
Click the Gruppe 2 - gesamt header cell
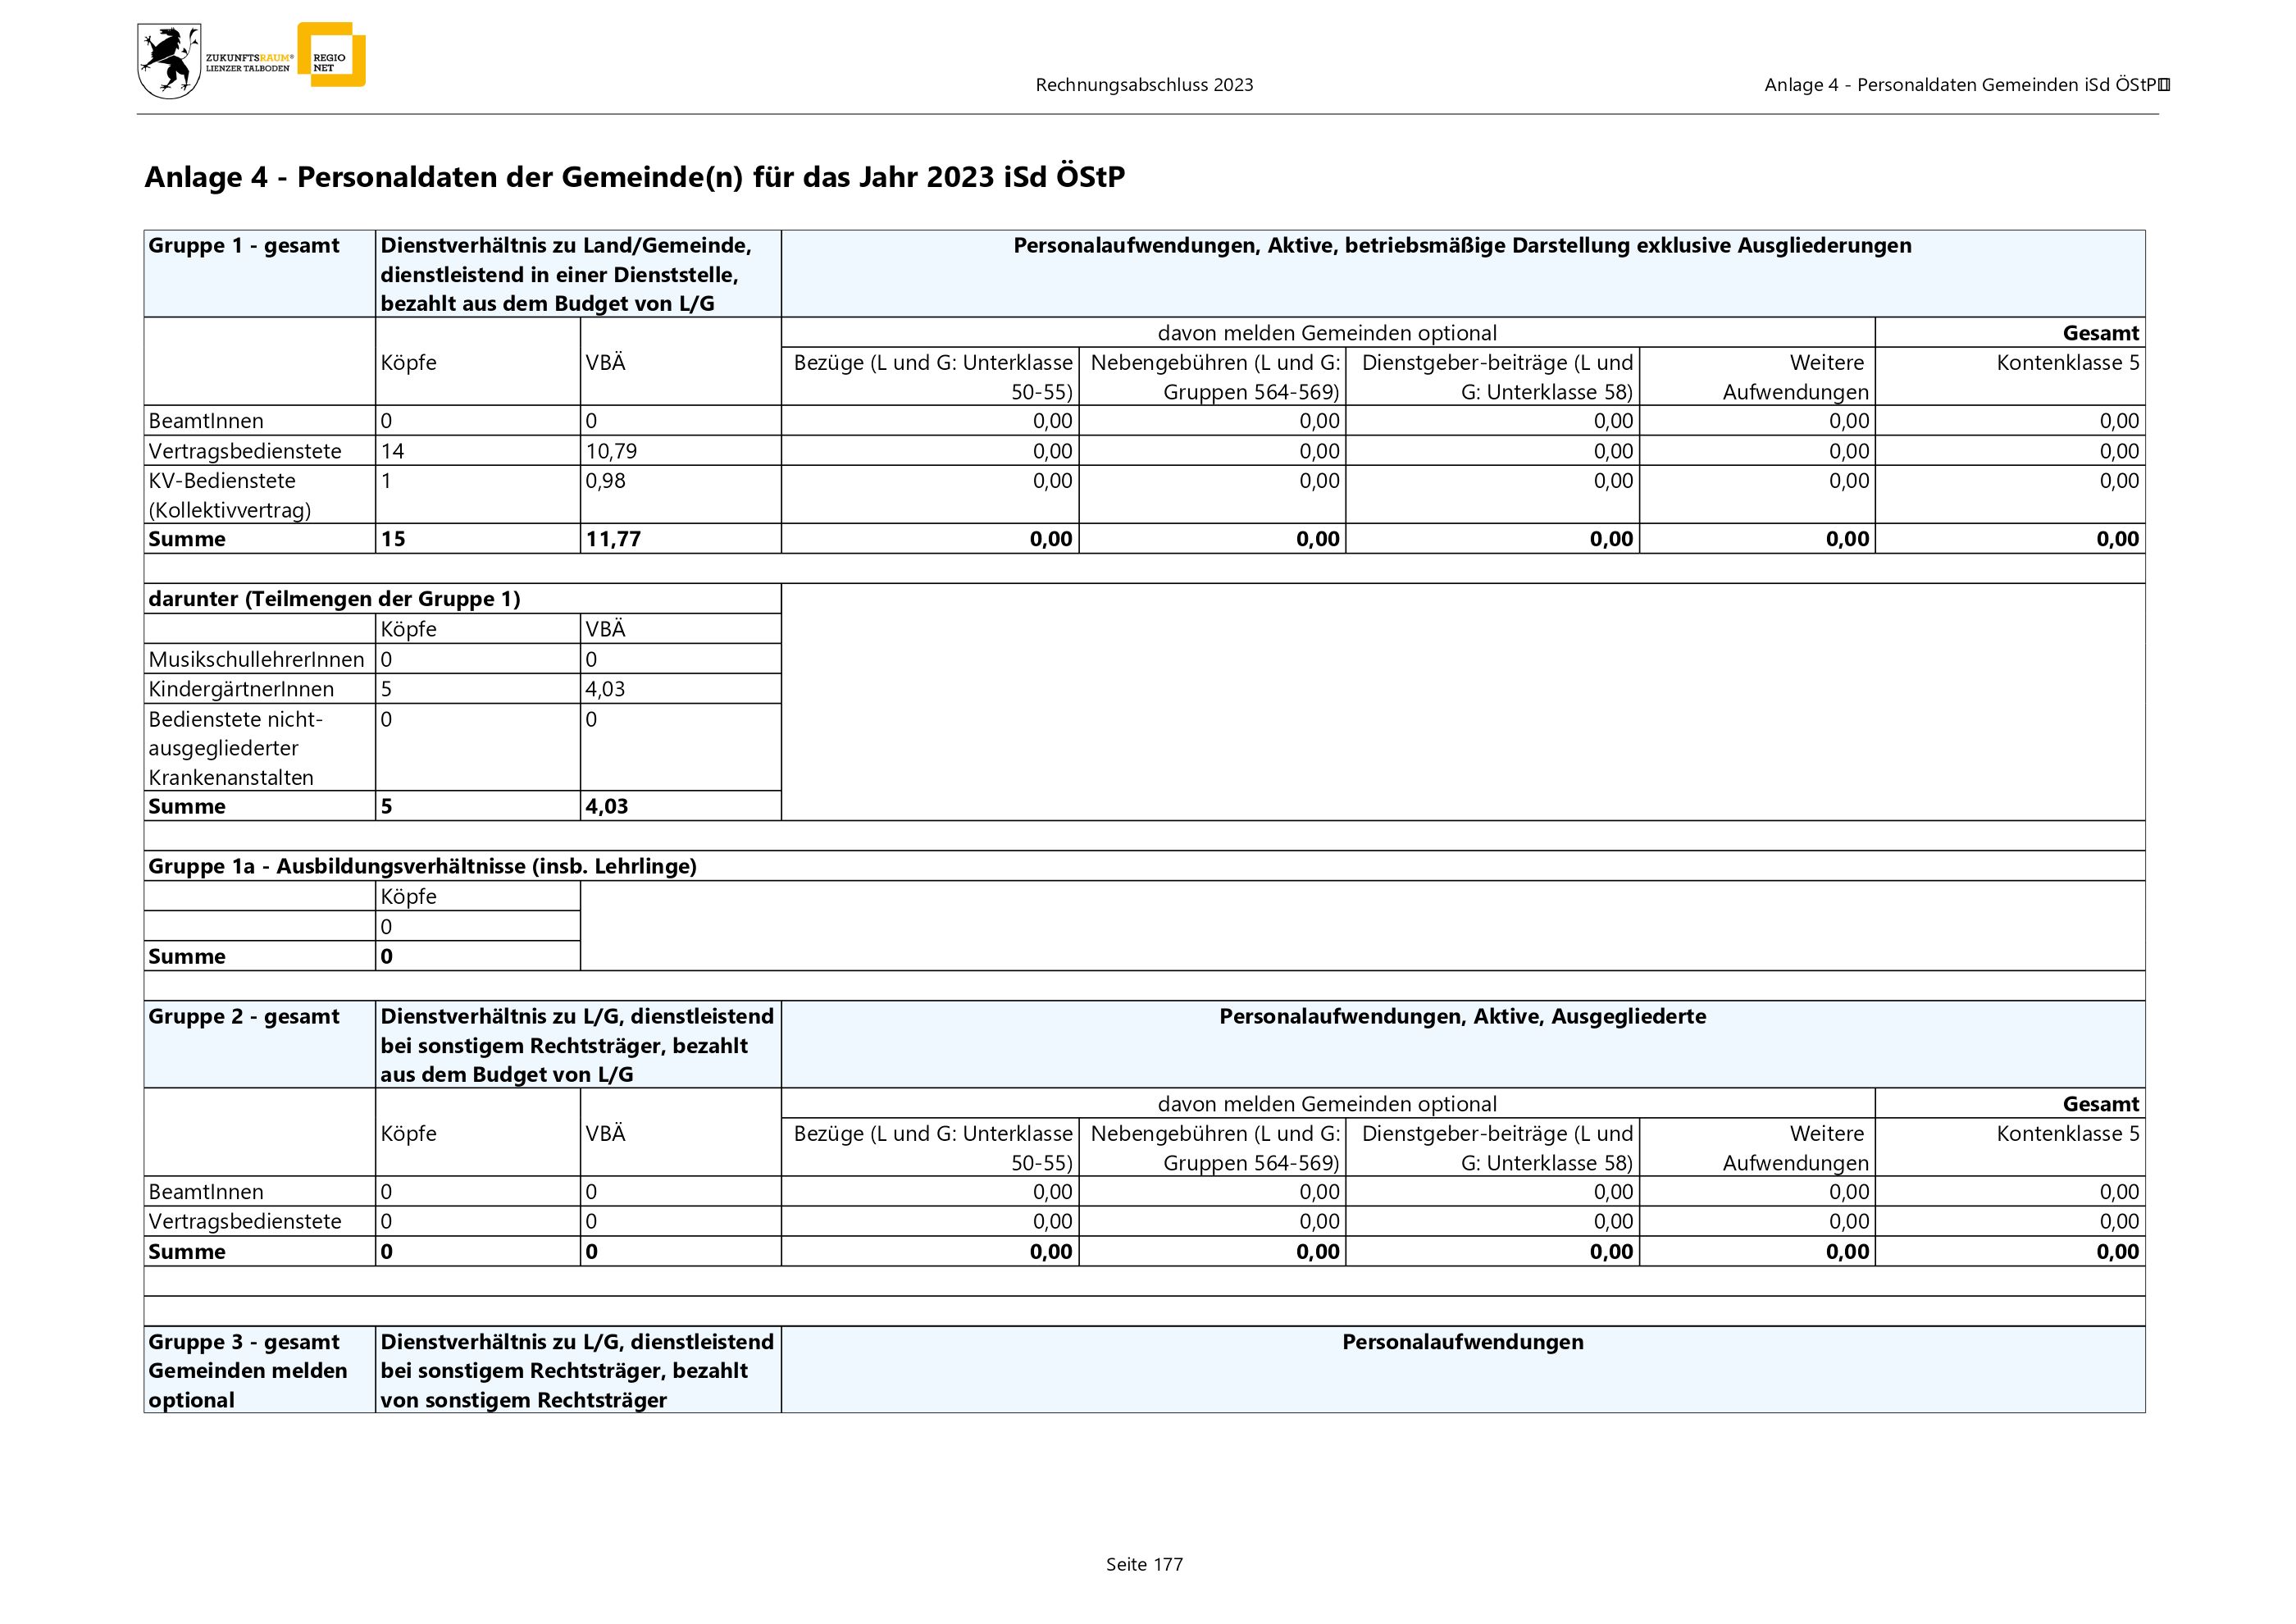pos(244,1017)
